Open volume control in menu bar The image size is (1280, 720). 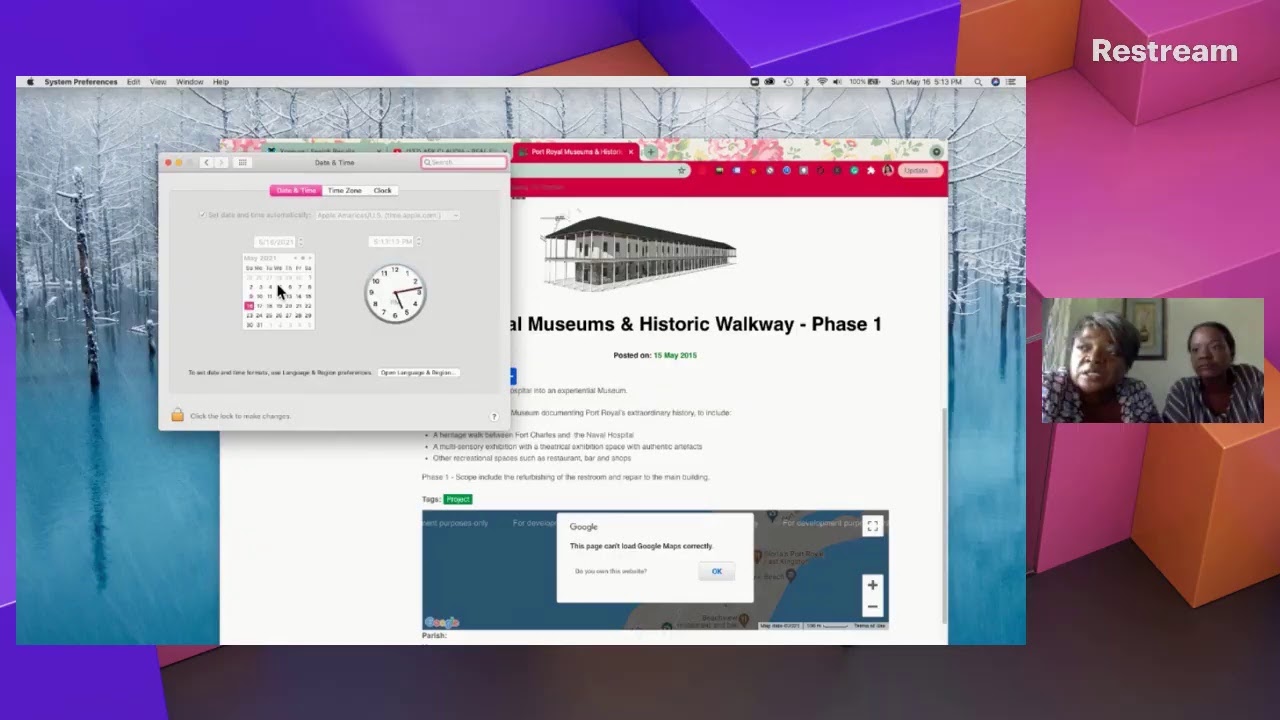click(837, 82)
